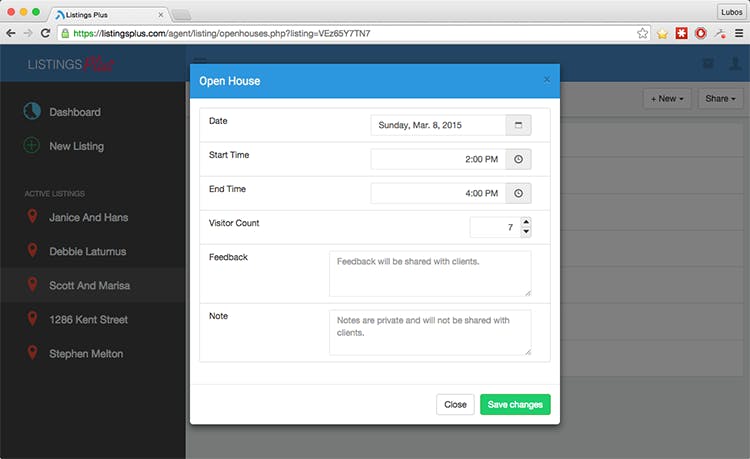Click the Listings Plus logo
Image resolution: width=750 pixels, height=459 pixels.
(70, 64)
